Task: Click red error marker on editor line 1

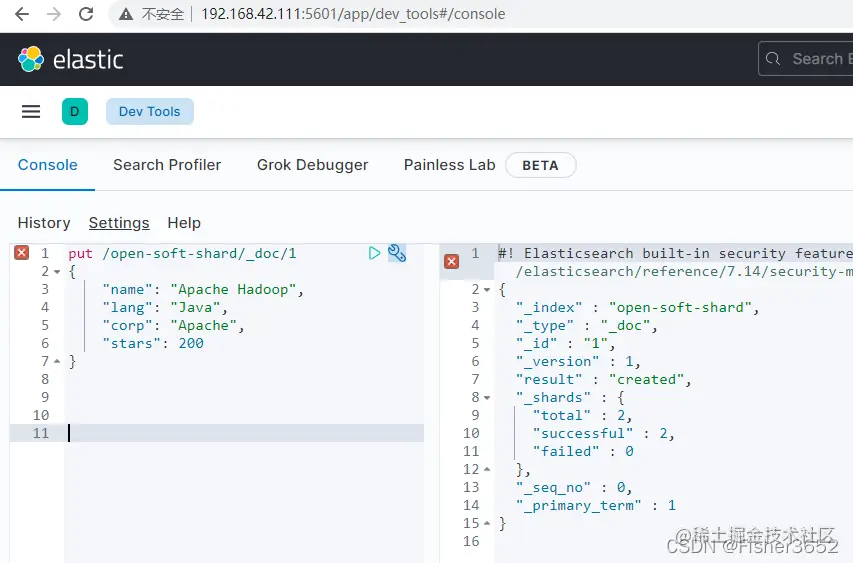Action: point(22,252)
